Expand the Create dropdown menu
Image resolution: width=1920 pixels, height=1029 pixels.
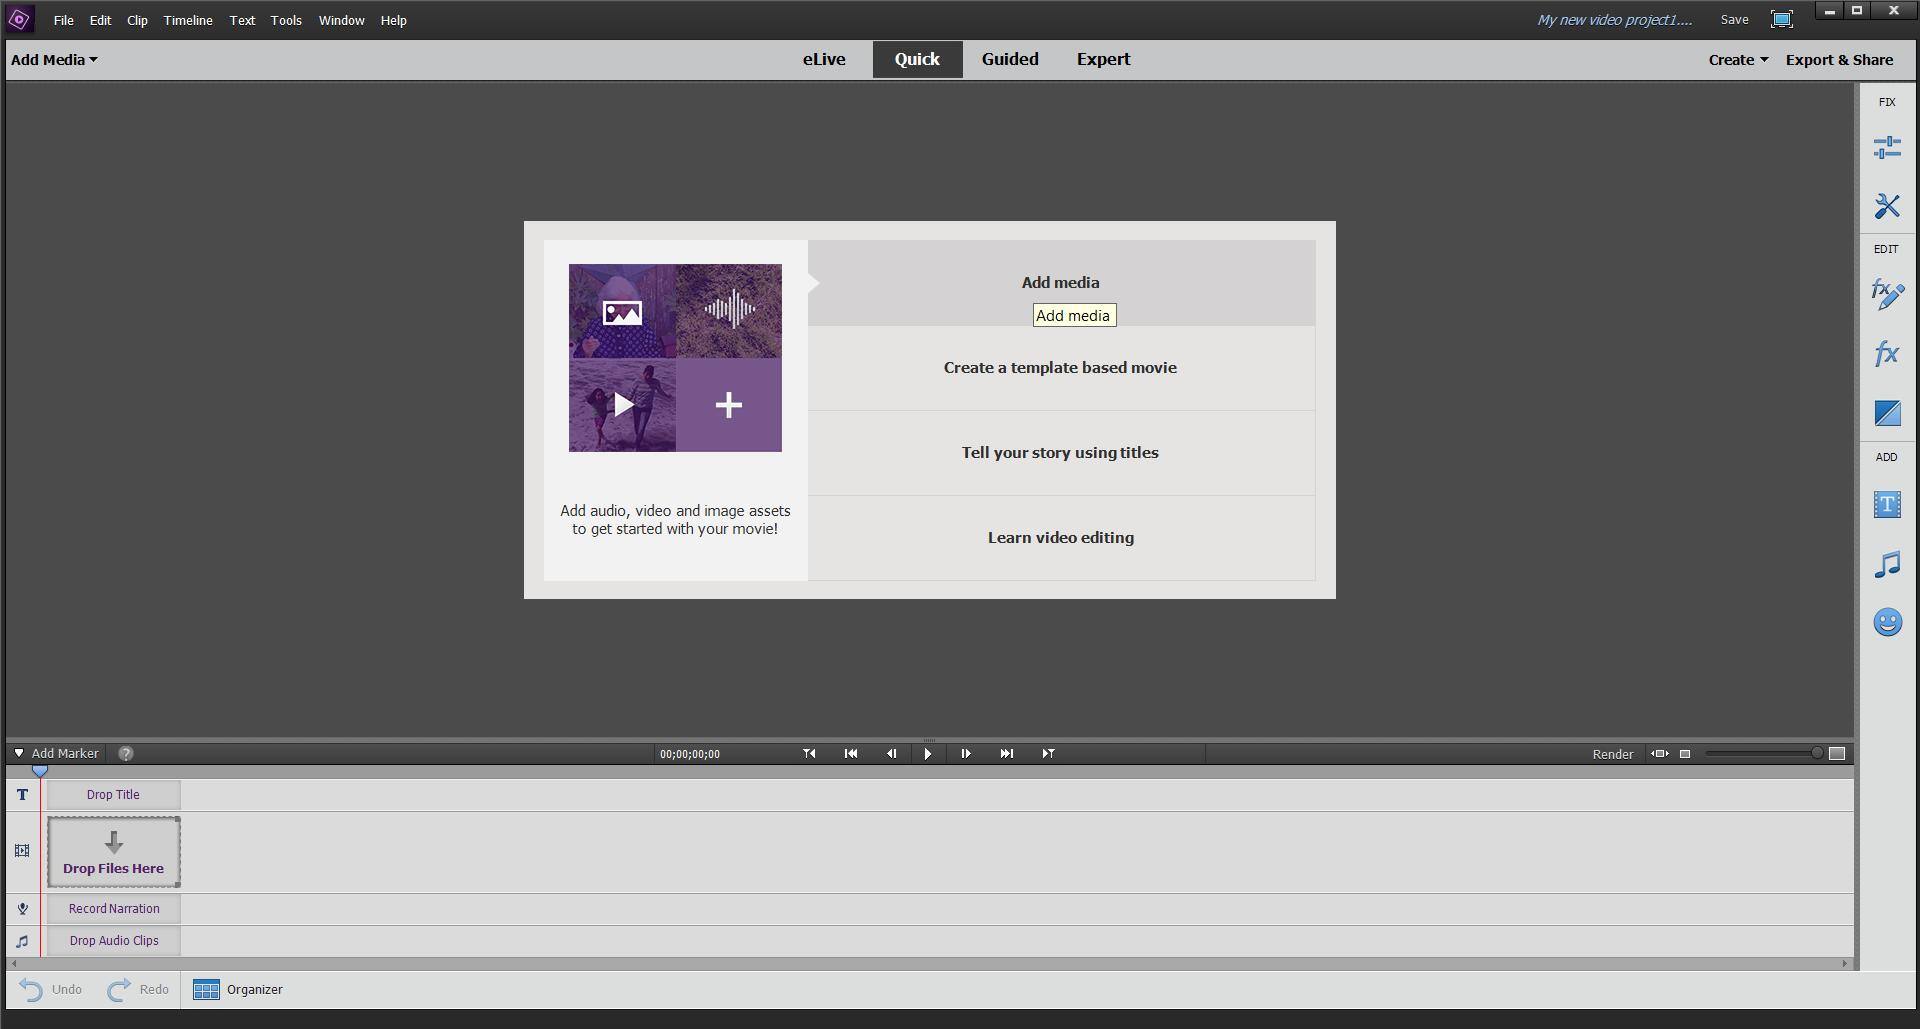(1737, 60)
